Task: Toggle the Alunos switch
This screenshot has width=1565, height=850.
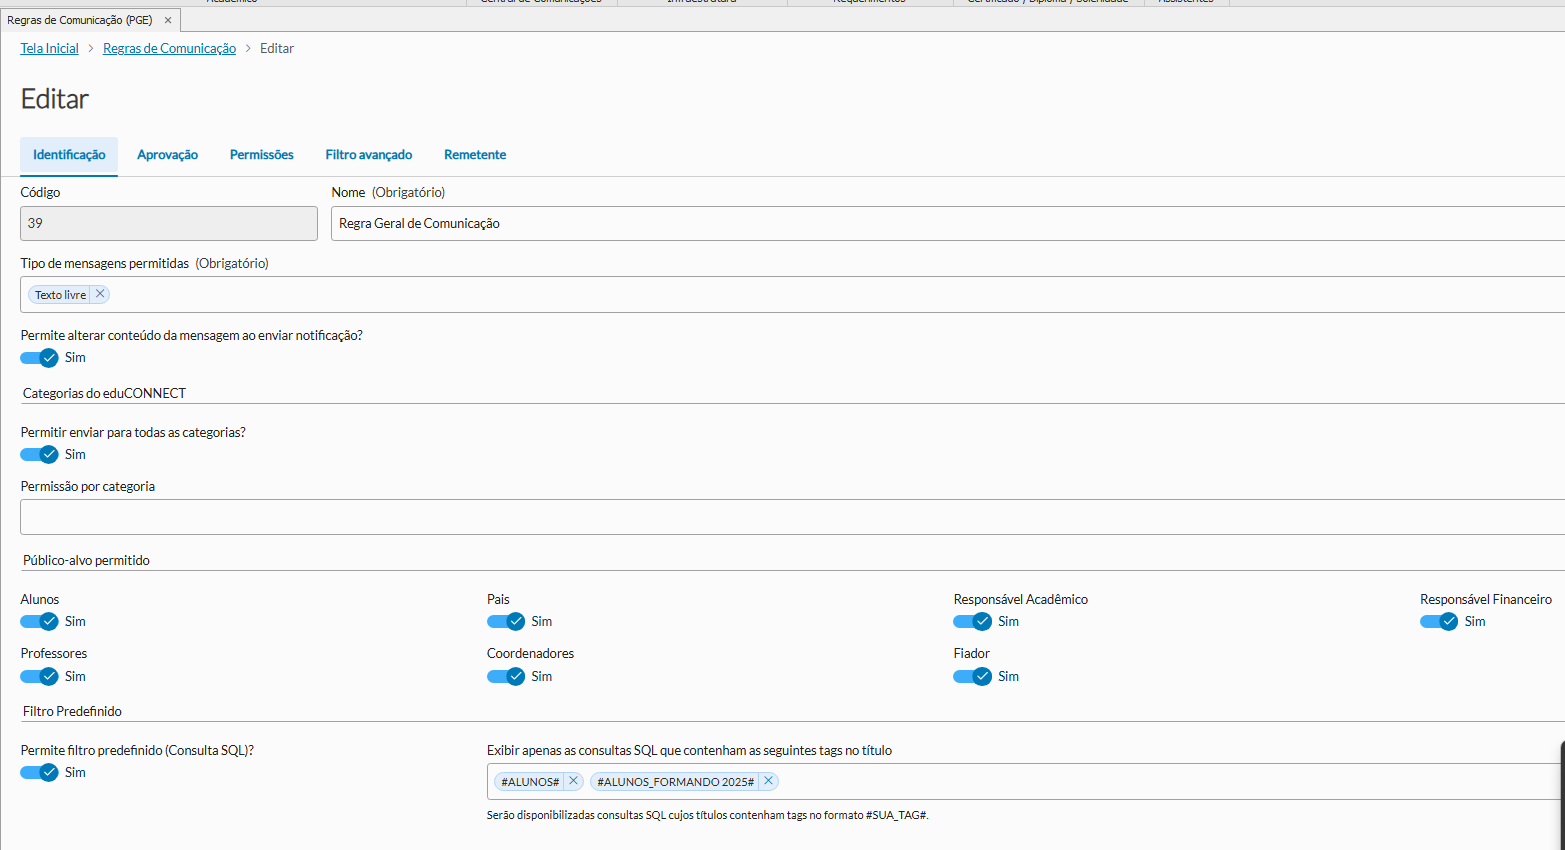Action: 40,622
